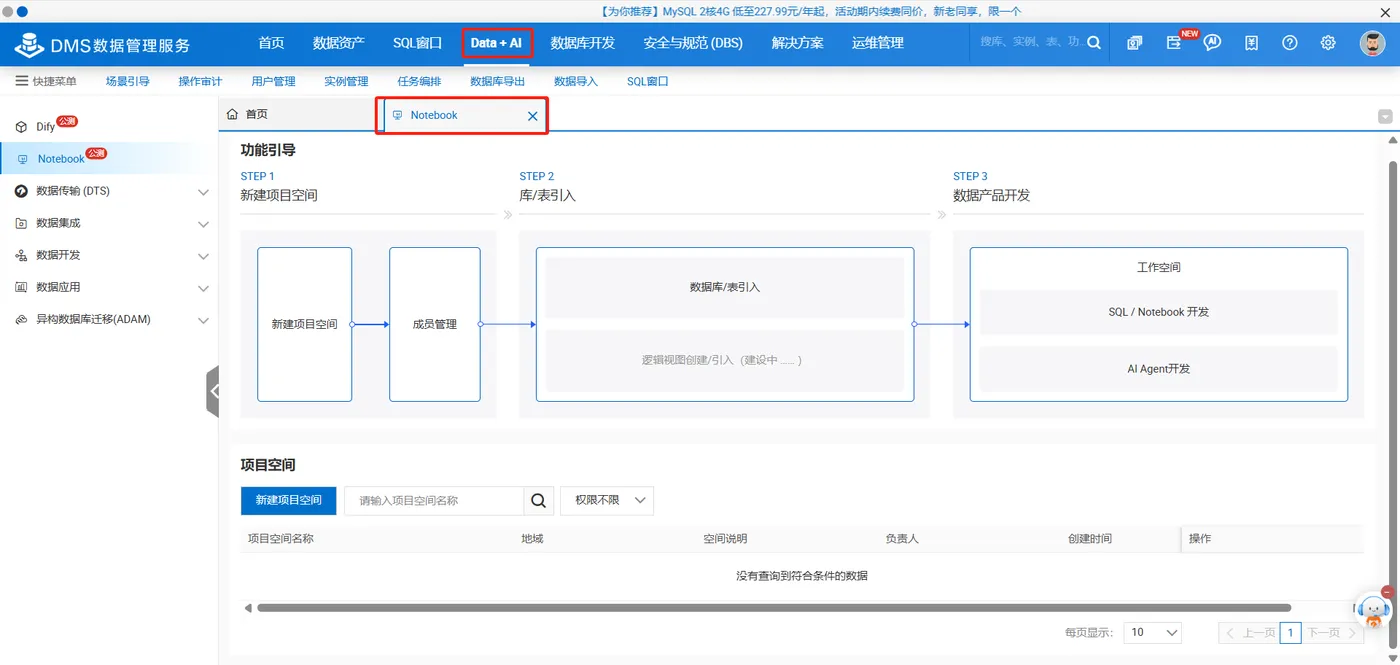This screenshot has height=665, width=1400.
Task: Click the MySQL promotion banner link at the top
Action: (x=811, y=11)
